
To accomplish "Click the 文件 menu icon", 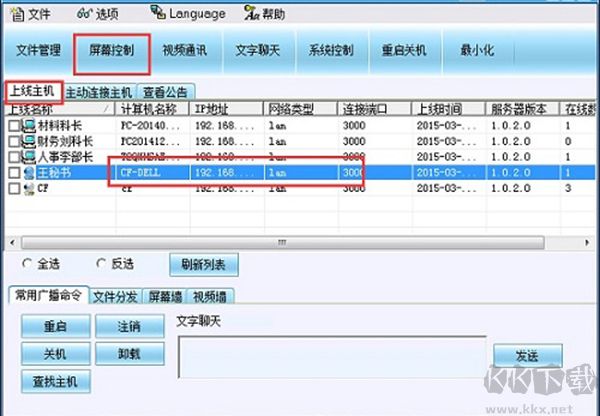I will pyautogui.click(x=16, y=14).
